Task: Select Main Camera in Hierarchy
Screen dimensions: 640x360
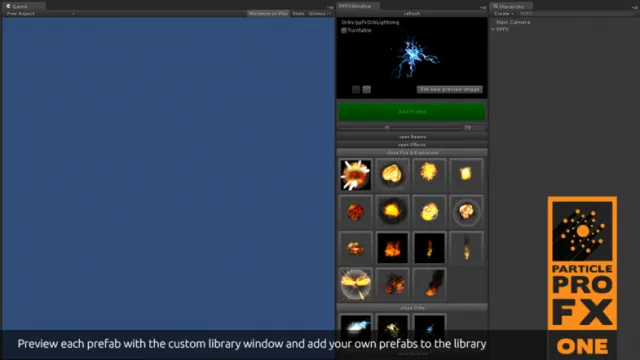Action: (x=513, y=22)
